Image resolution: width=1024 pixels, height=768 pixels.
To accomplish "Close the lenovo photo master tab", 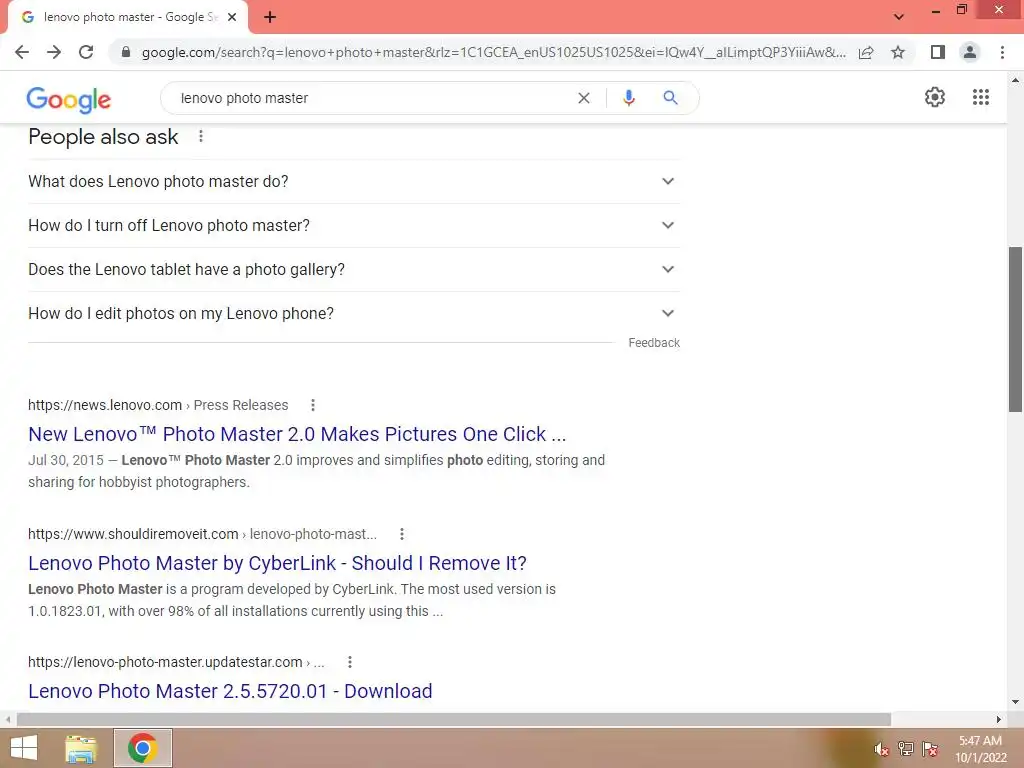I will click(232, 17).
